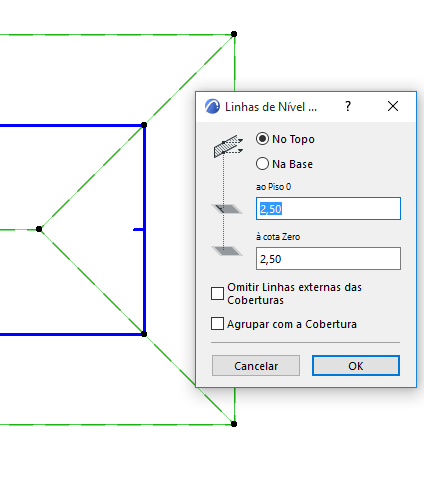This screenshot has width=424, height=485.
Task: Click the 'à cota Zero' label
Action: (x=278, y=237)
